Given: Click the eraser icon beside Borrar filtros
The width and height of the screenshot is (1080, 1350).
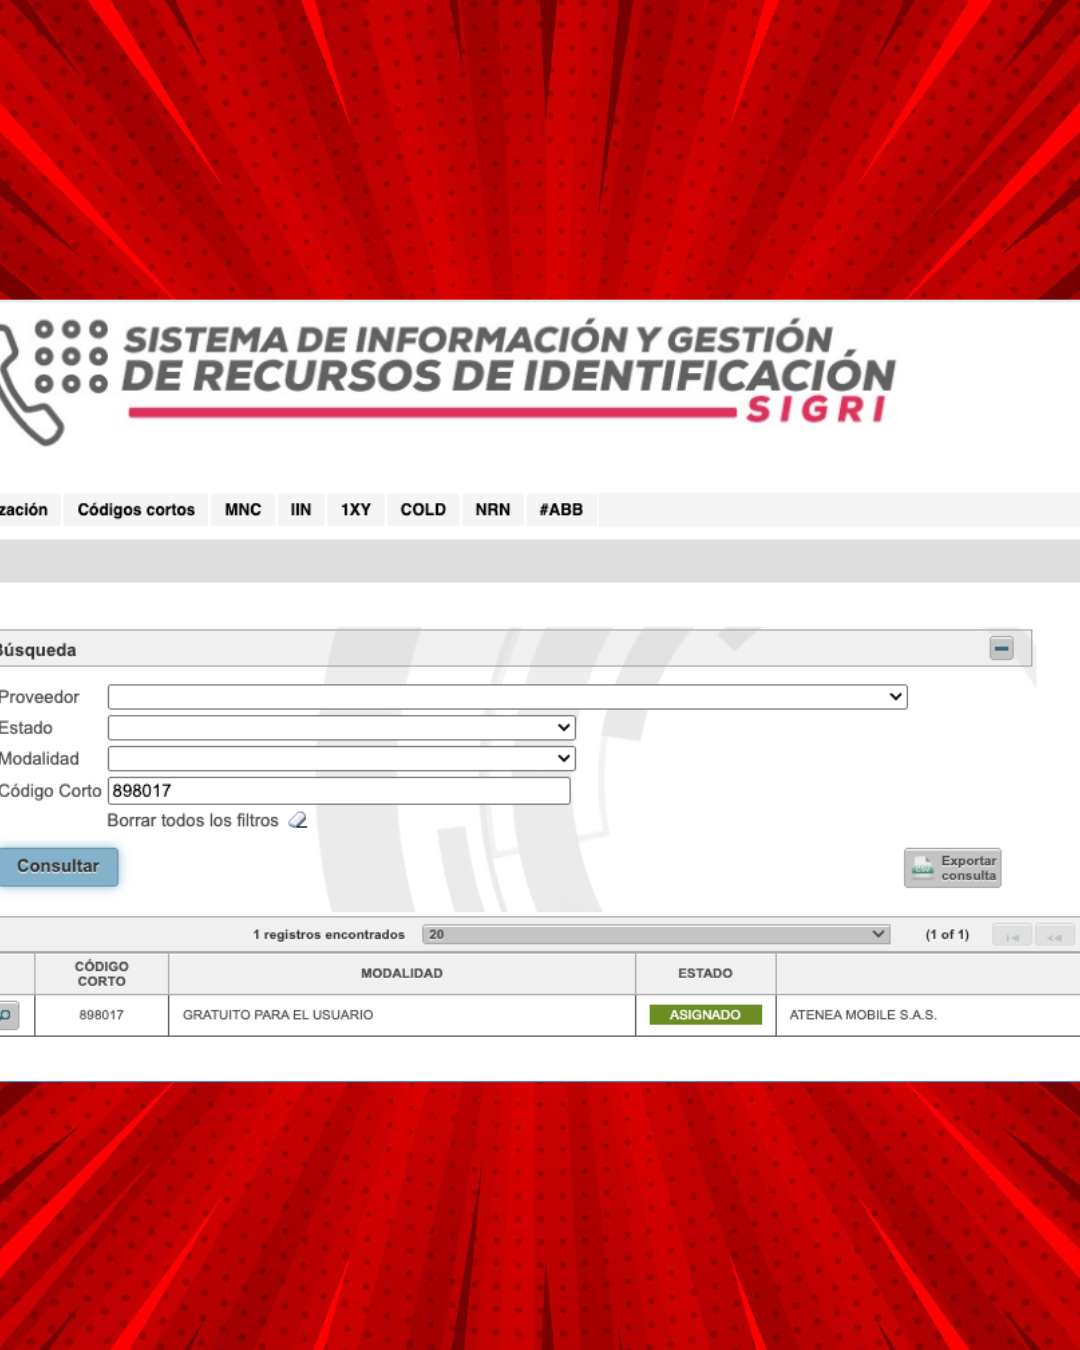Looking at the screenshot, I should [298, 820].
